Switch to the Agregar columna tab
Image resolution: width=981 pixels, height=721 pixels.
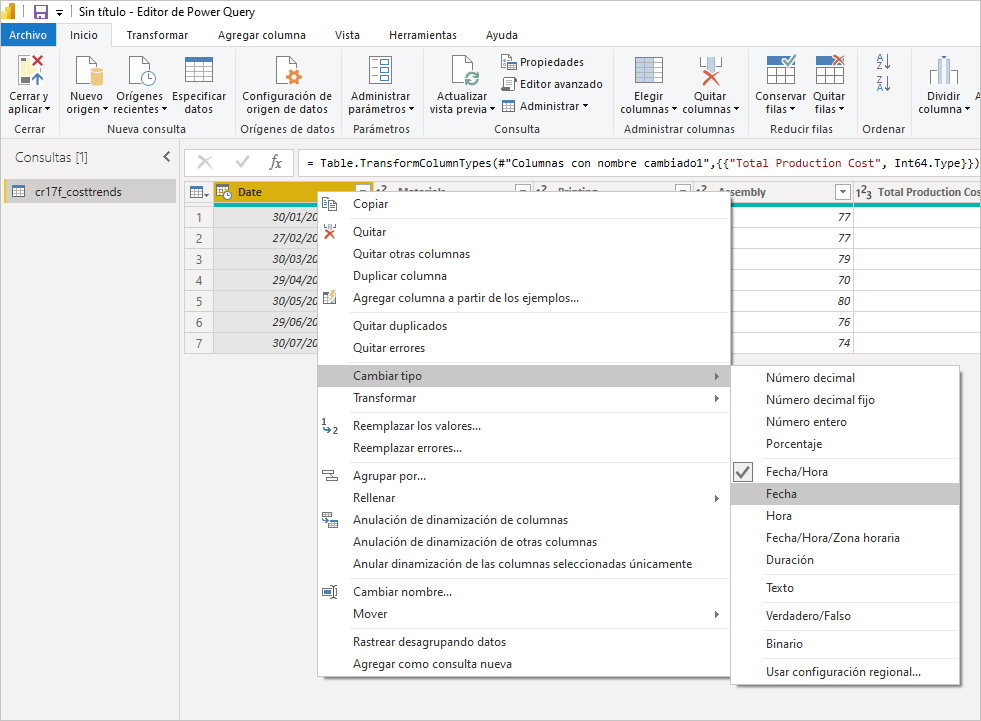point(262,35)
